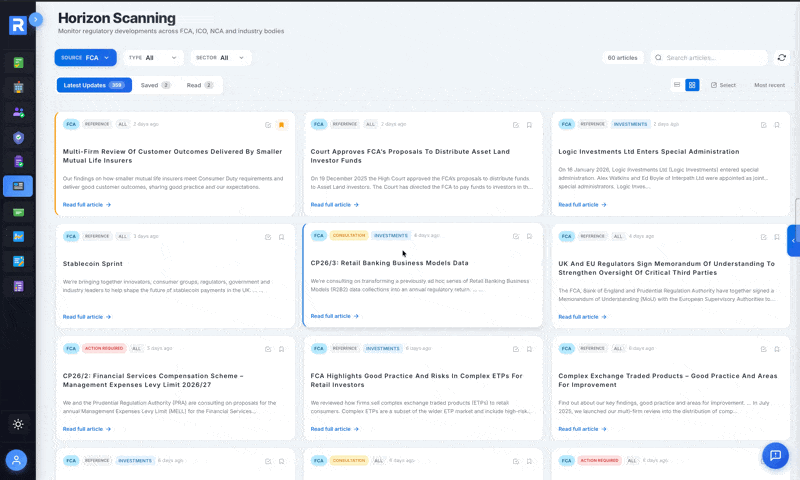Open the Source FCA dropdown
The width and height of the screenshot is (800, 480).
click(85, 58)
